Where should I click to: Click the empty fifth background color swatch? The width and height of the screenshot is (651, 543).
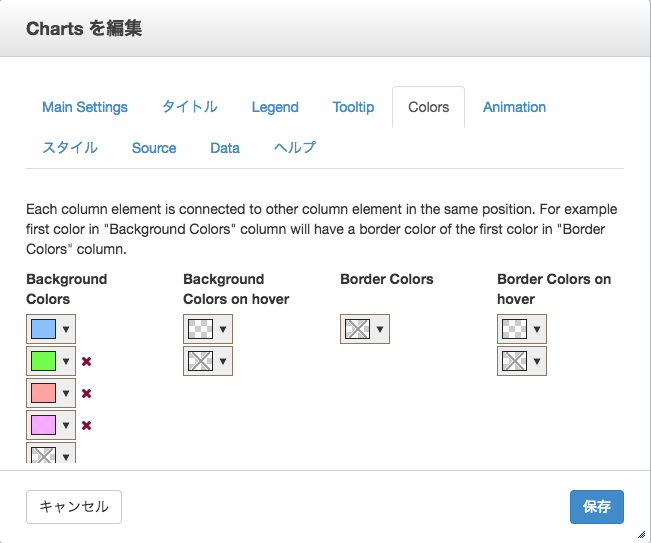point(44,455)
